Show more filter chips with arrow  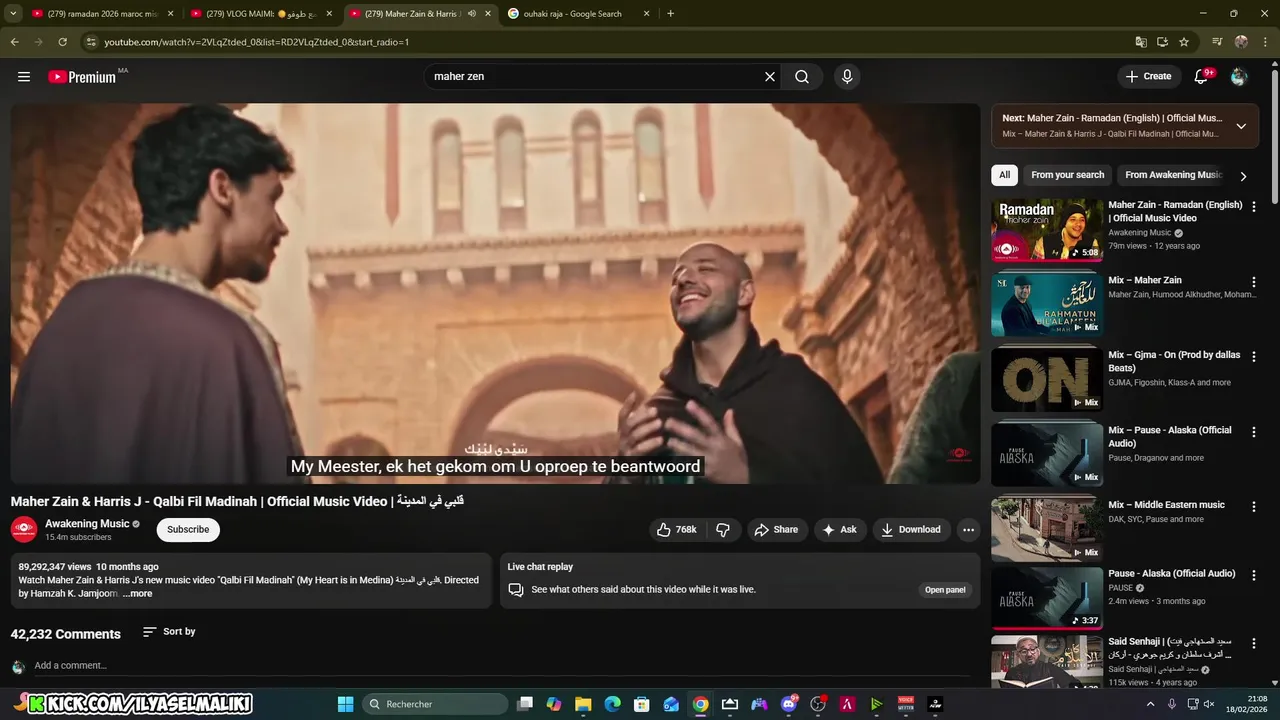tap(1243, 176)
